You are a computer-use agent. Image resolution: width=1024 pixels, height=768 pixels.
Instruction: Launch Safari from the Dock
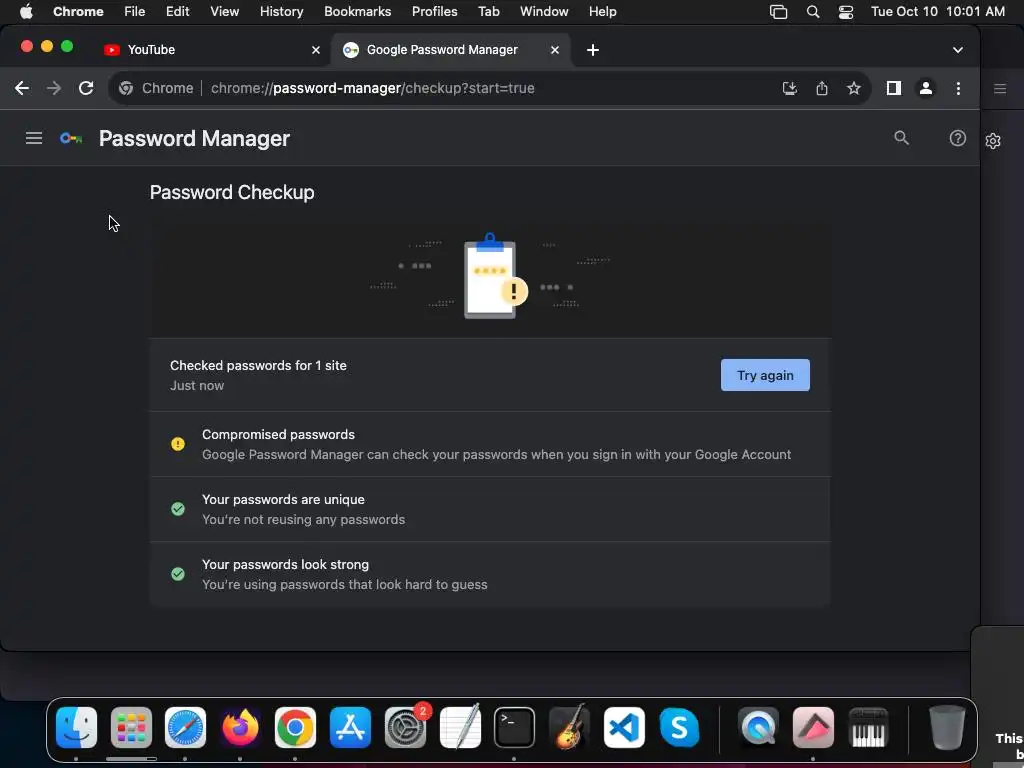[185, 727]
